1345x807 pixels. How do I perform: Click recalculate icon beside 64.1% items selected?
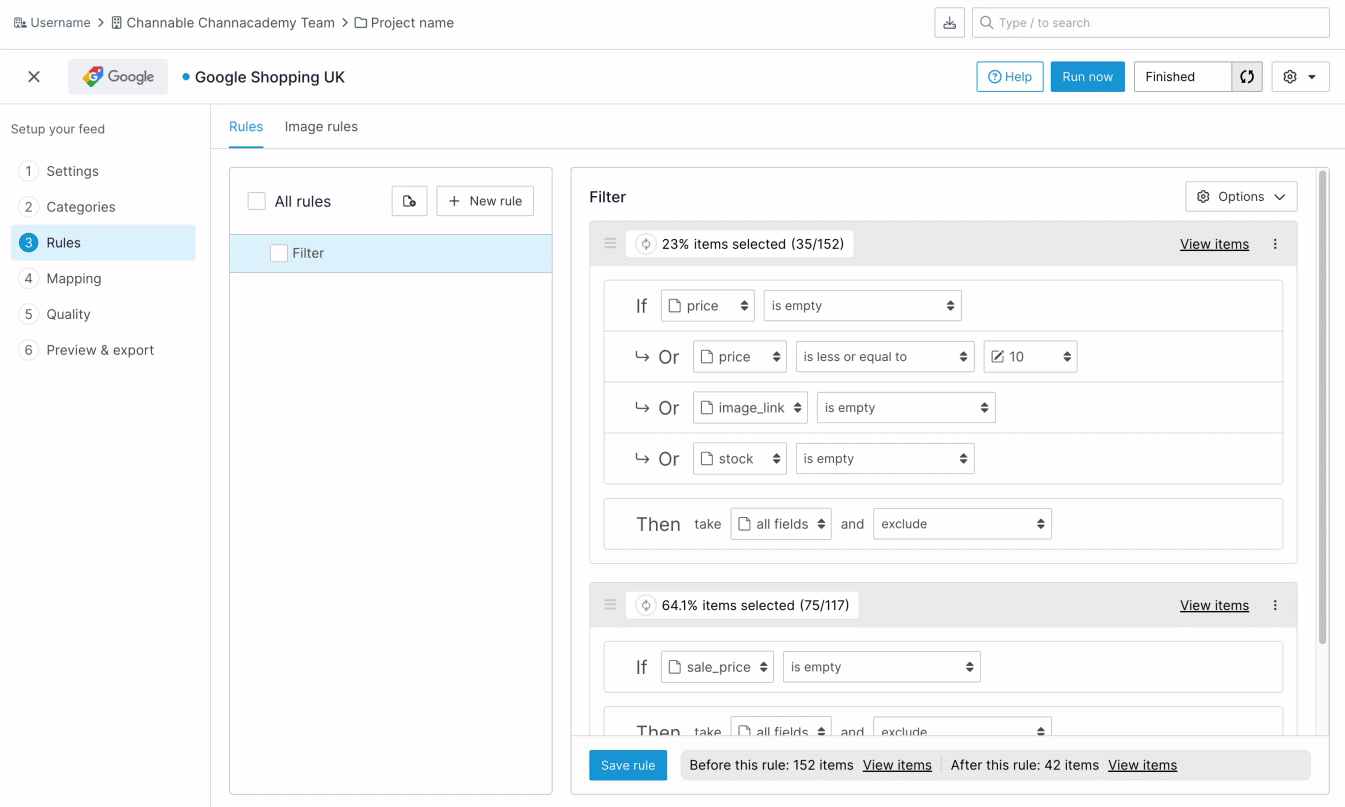[646, 605]
